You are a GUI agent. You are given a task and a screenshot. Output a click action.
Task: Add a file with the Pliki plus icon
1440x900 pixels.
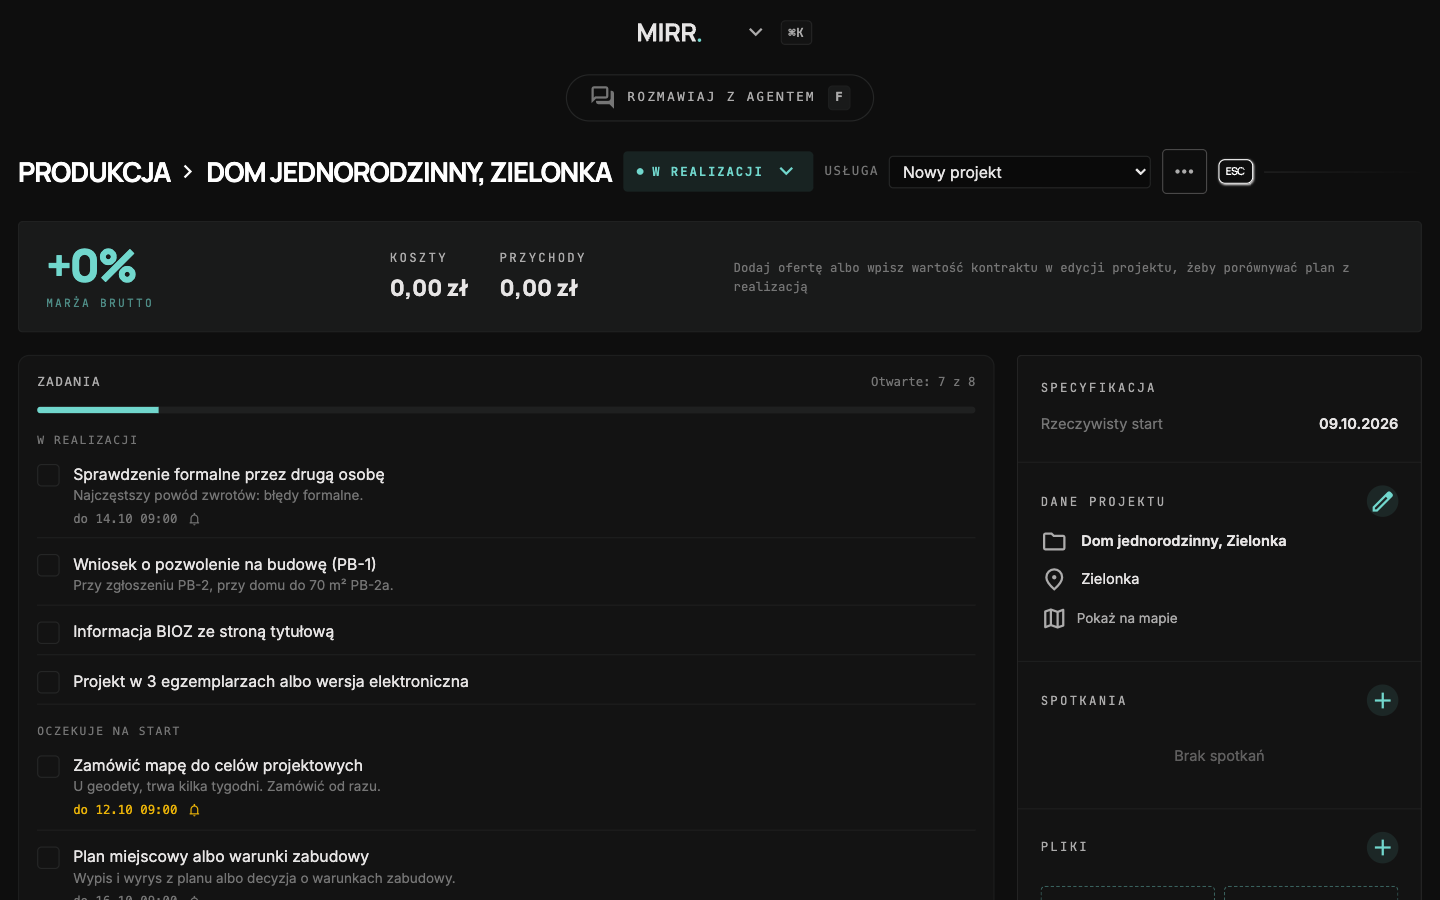click(x=1382, y=847)
